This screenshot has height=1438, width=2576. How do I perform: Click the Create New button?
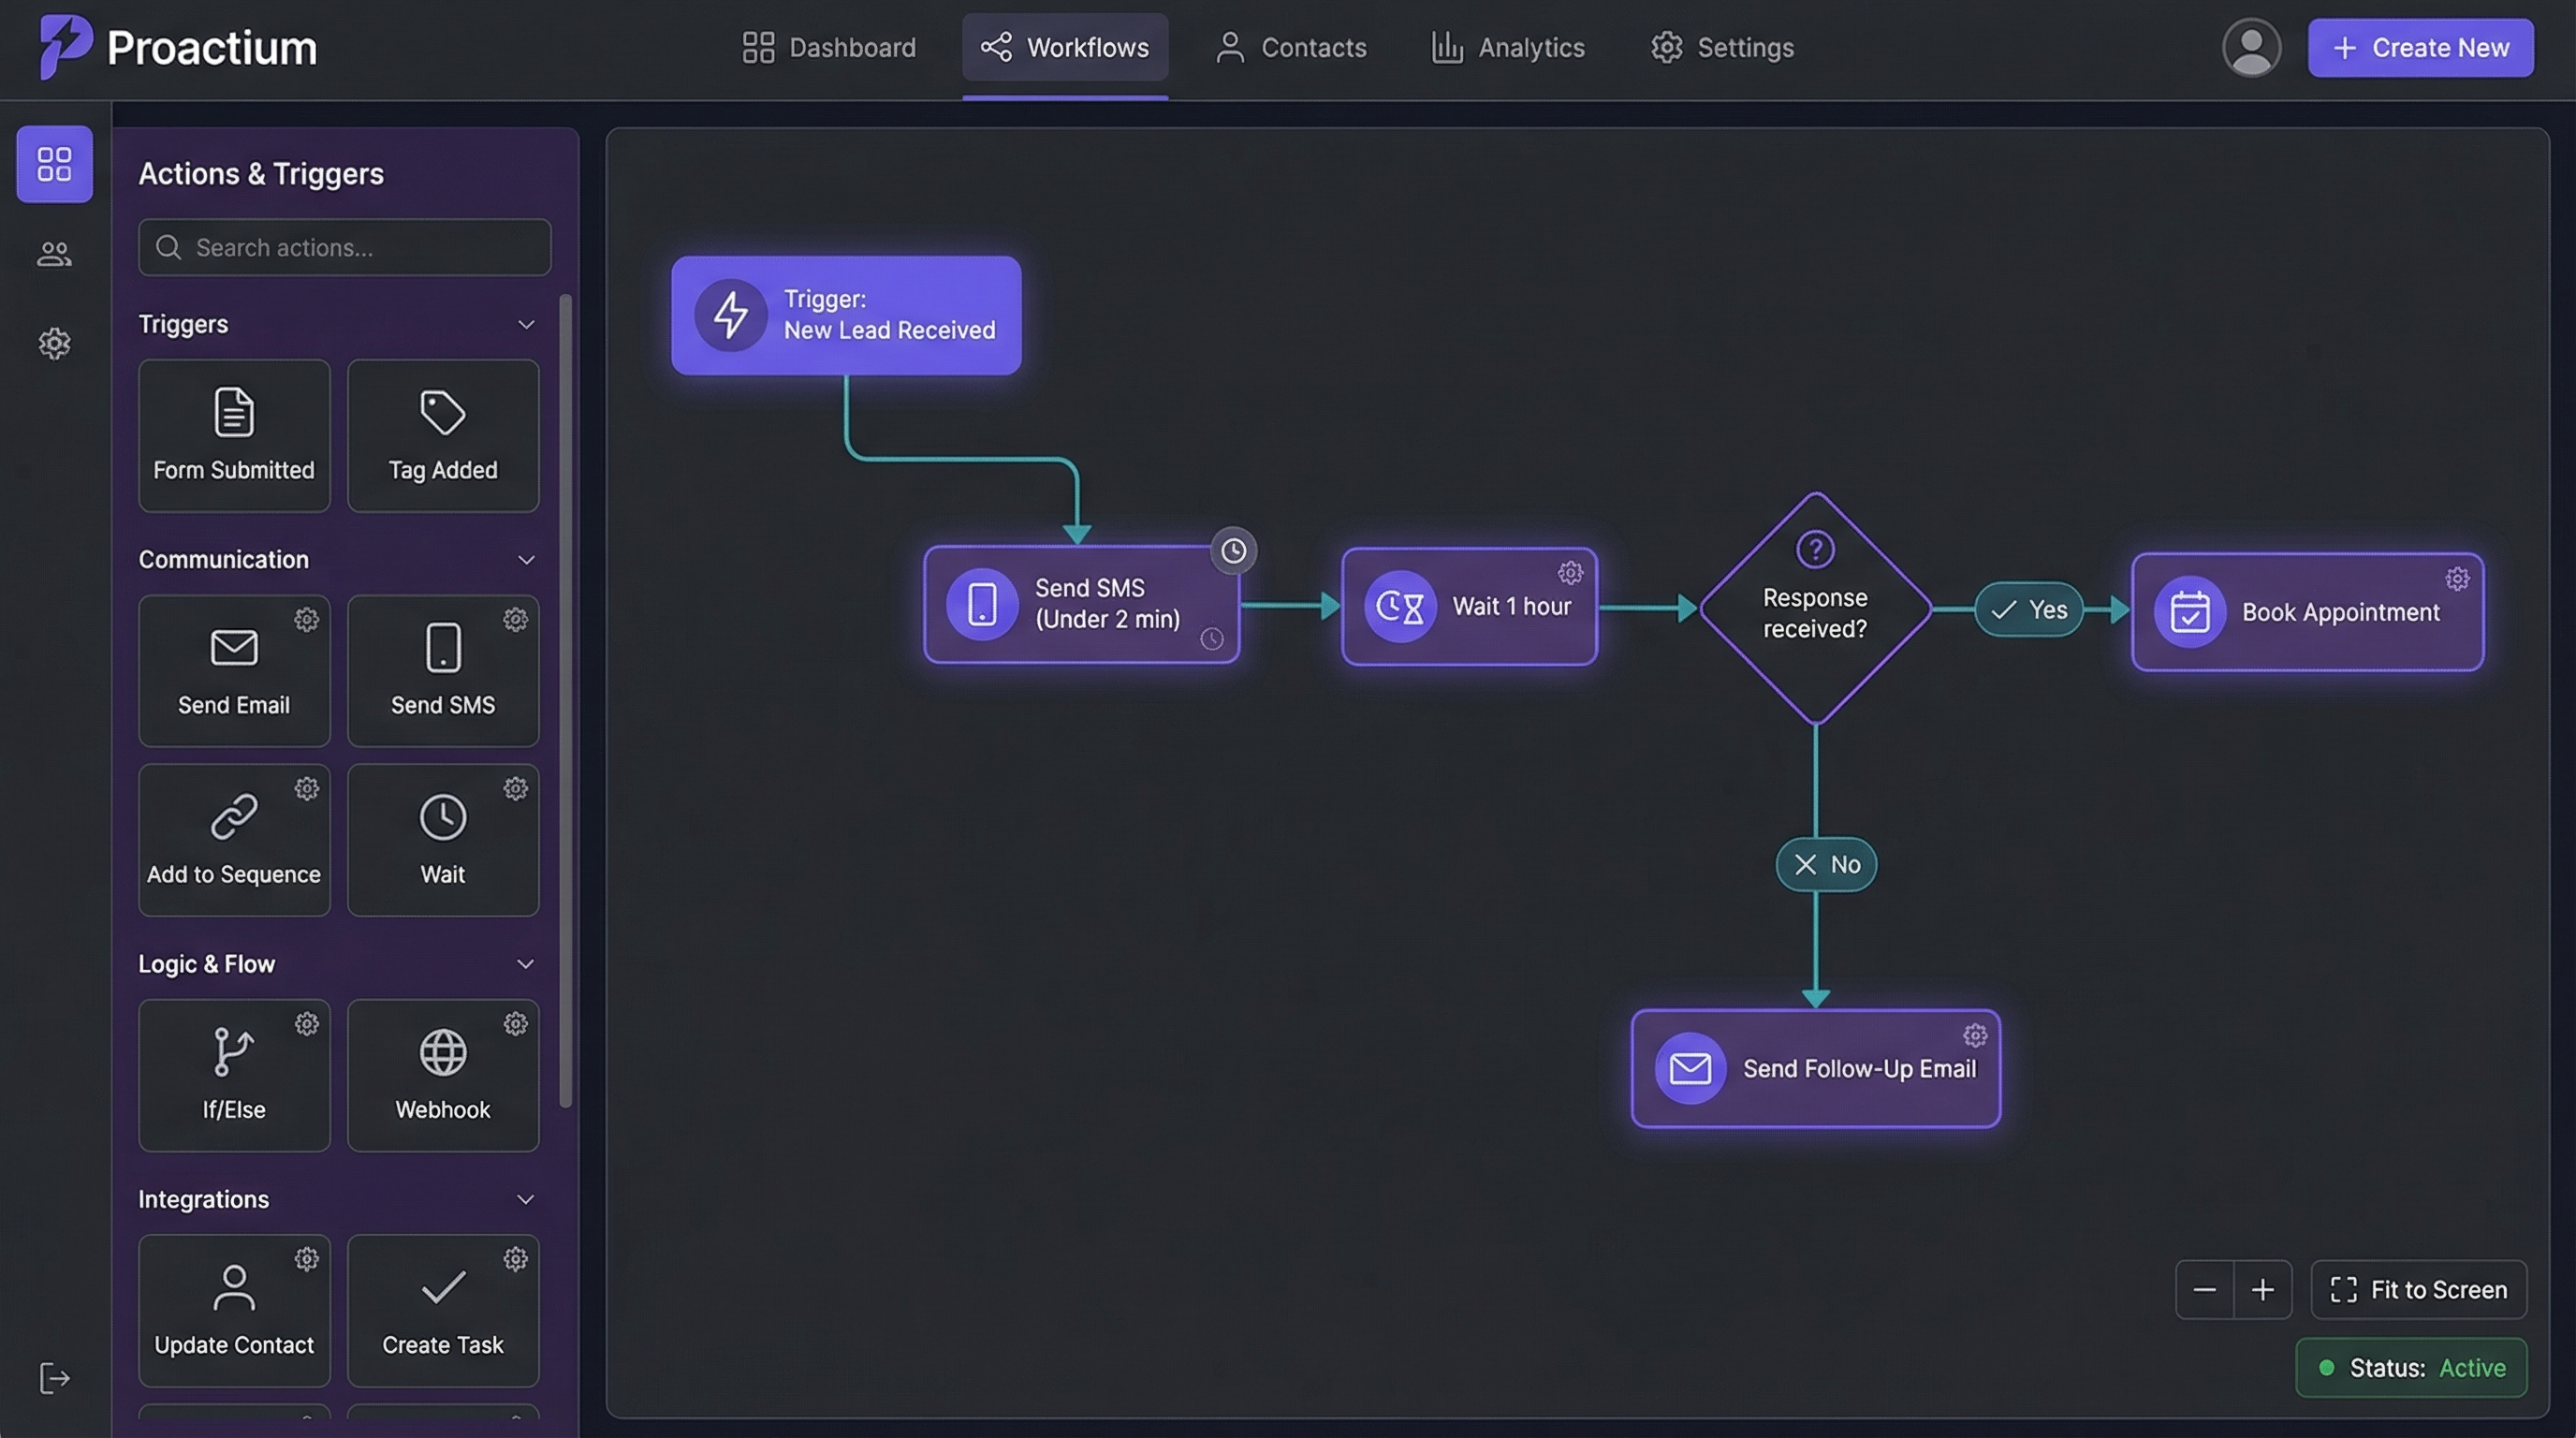pos(2420,47)
